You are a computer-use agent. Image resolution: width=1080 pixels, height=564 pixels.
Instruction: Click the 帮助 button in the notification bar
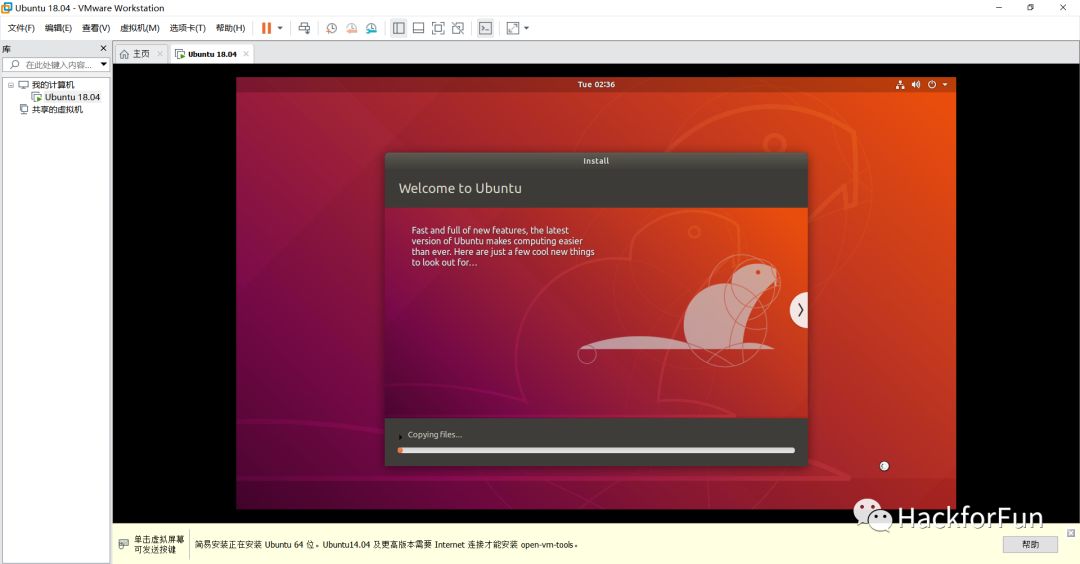[x=1030, y=544]
